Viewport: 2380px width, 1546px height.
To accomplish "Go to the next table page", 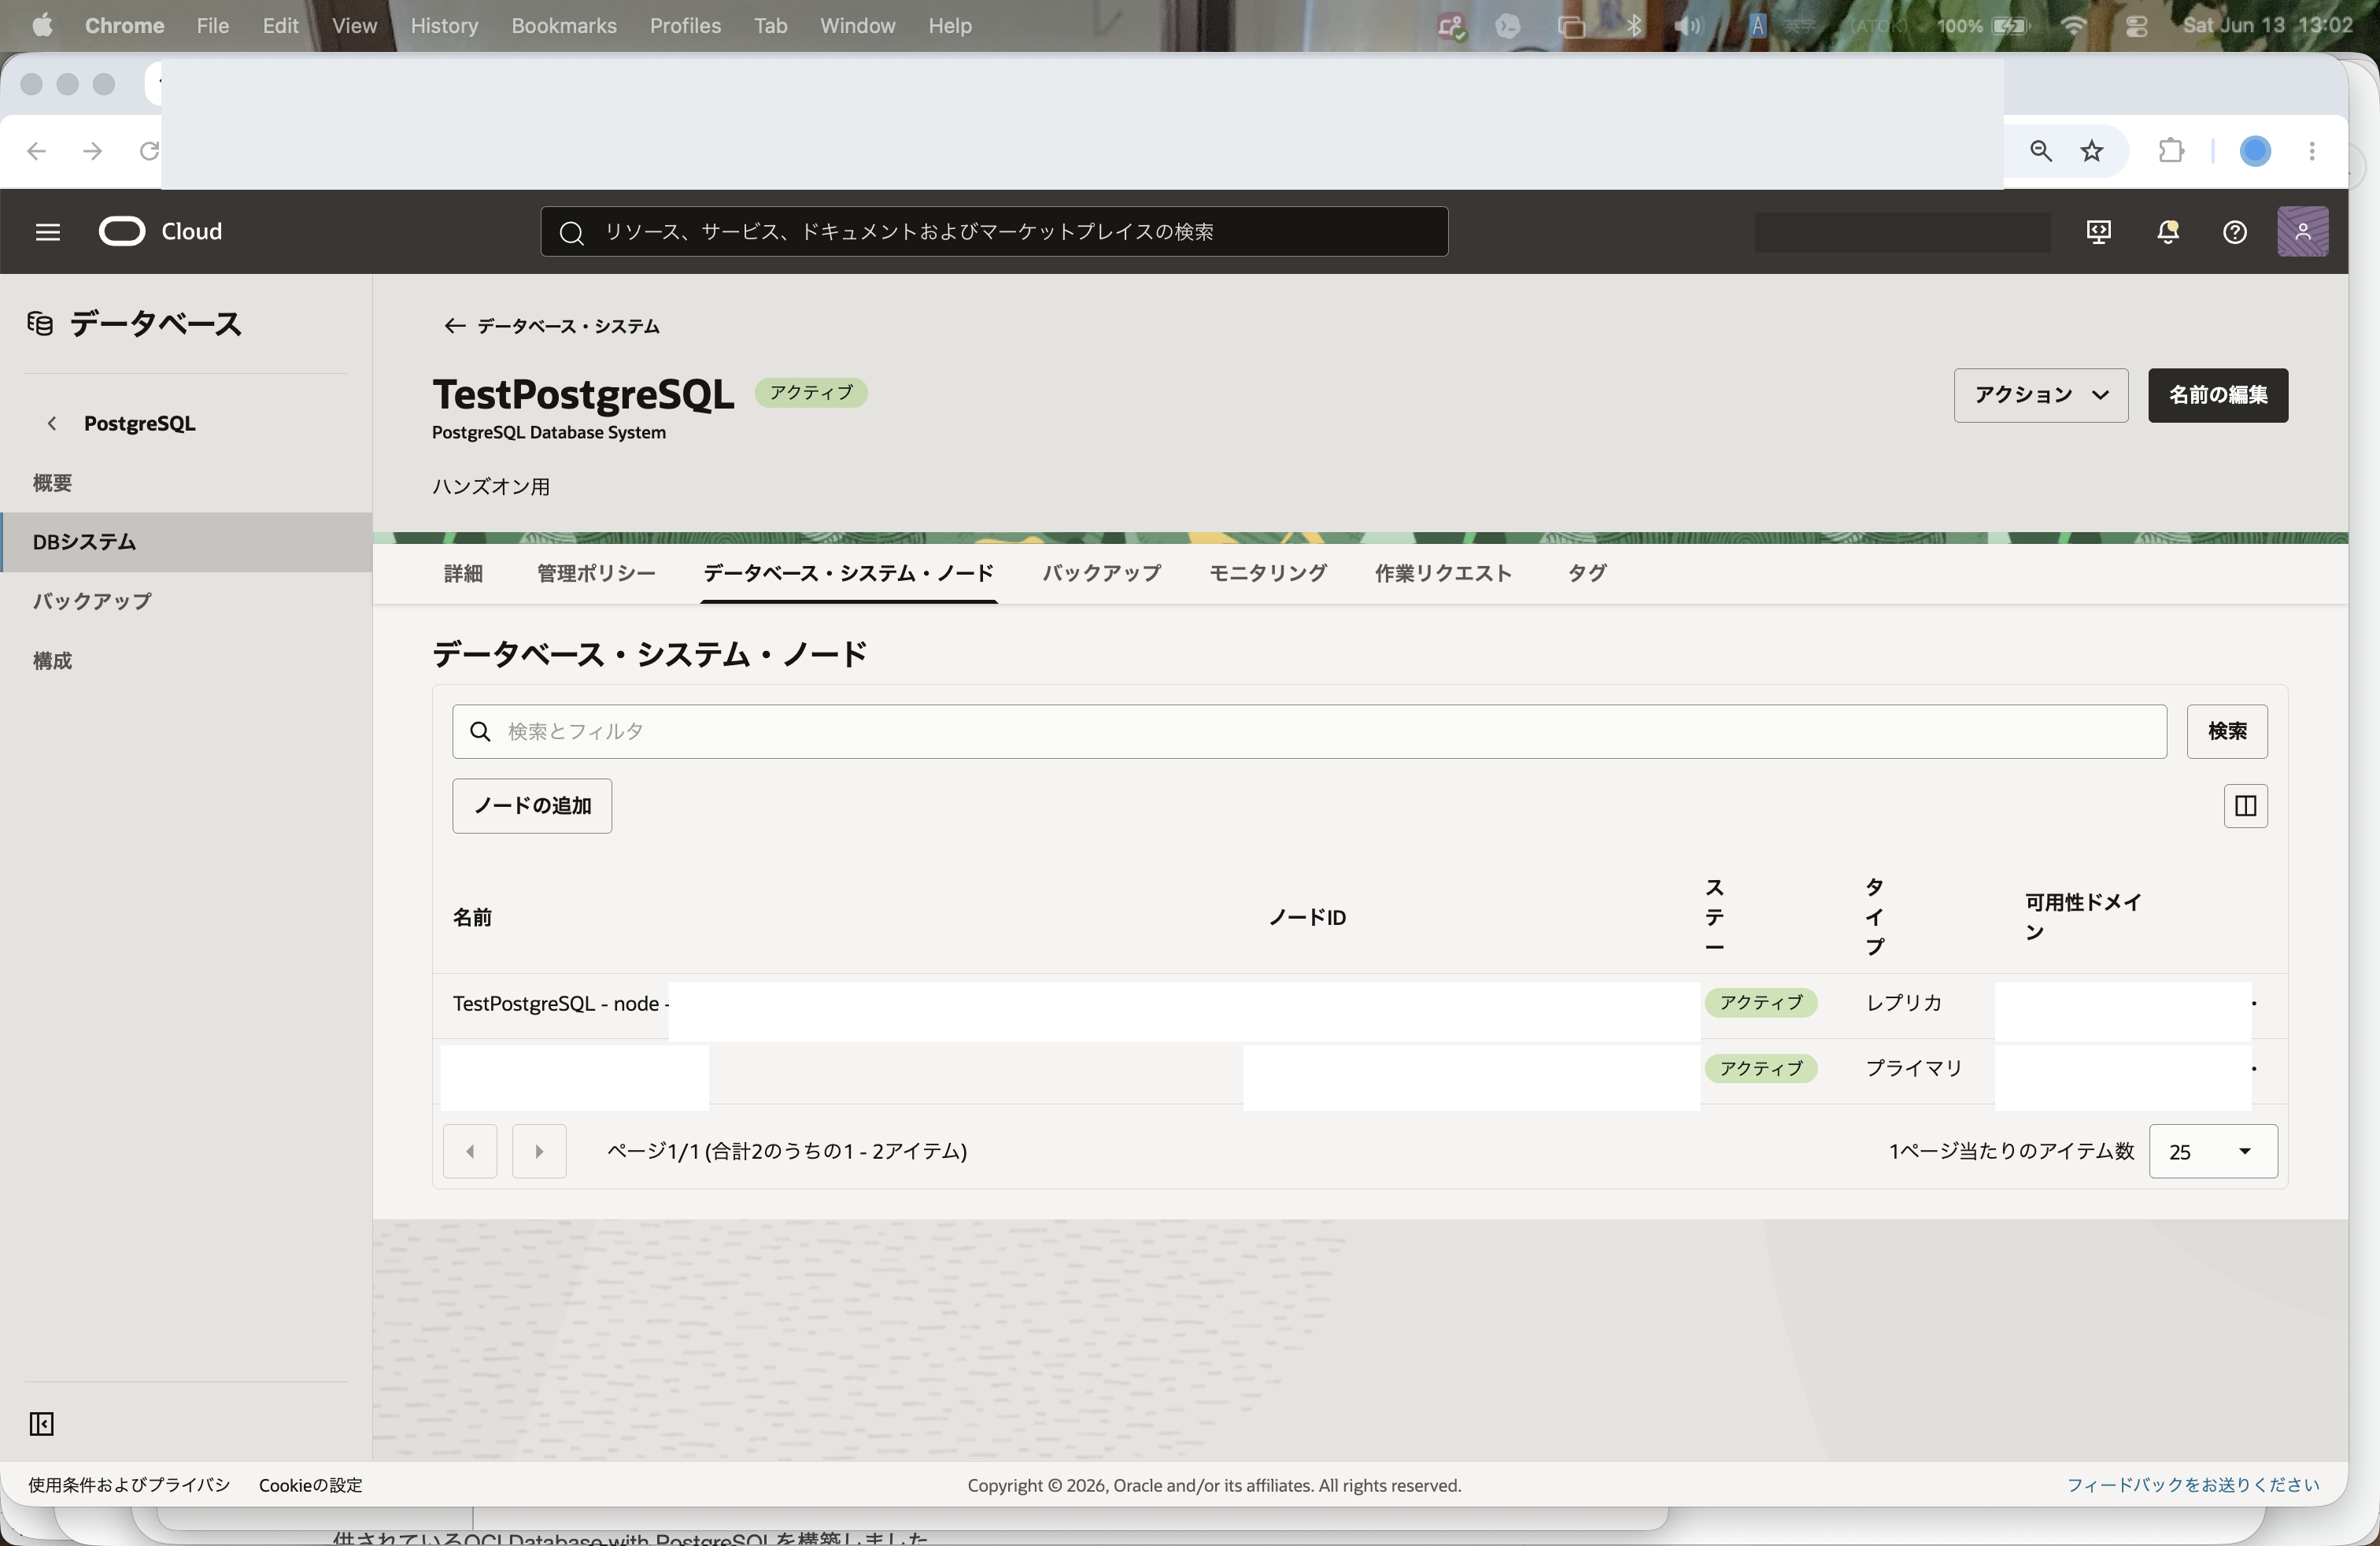I will tap(539, 1151).
